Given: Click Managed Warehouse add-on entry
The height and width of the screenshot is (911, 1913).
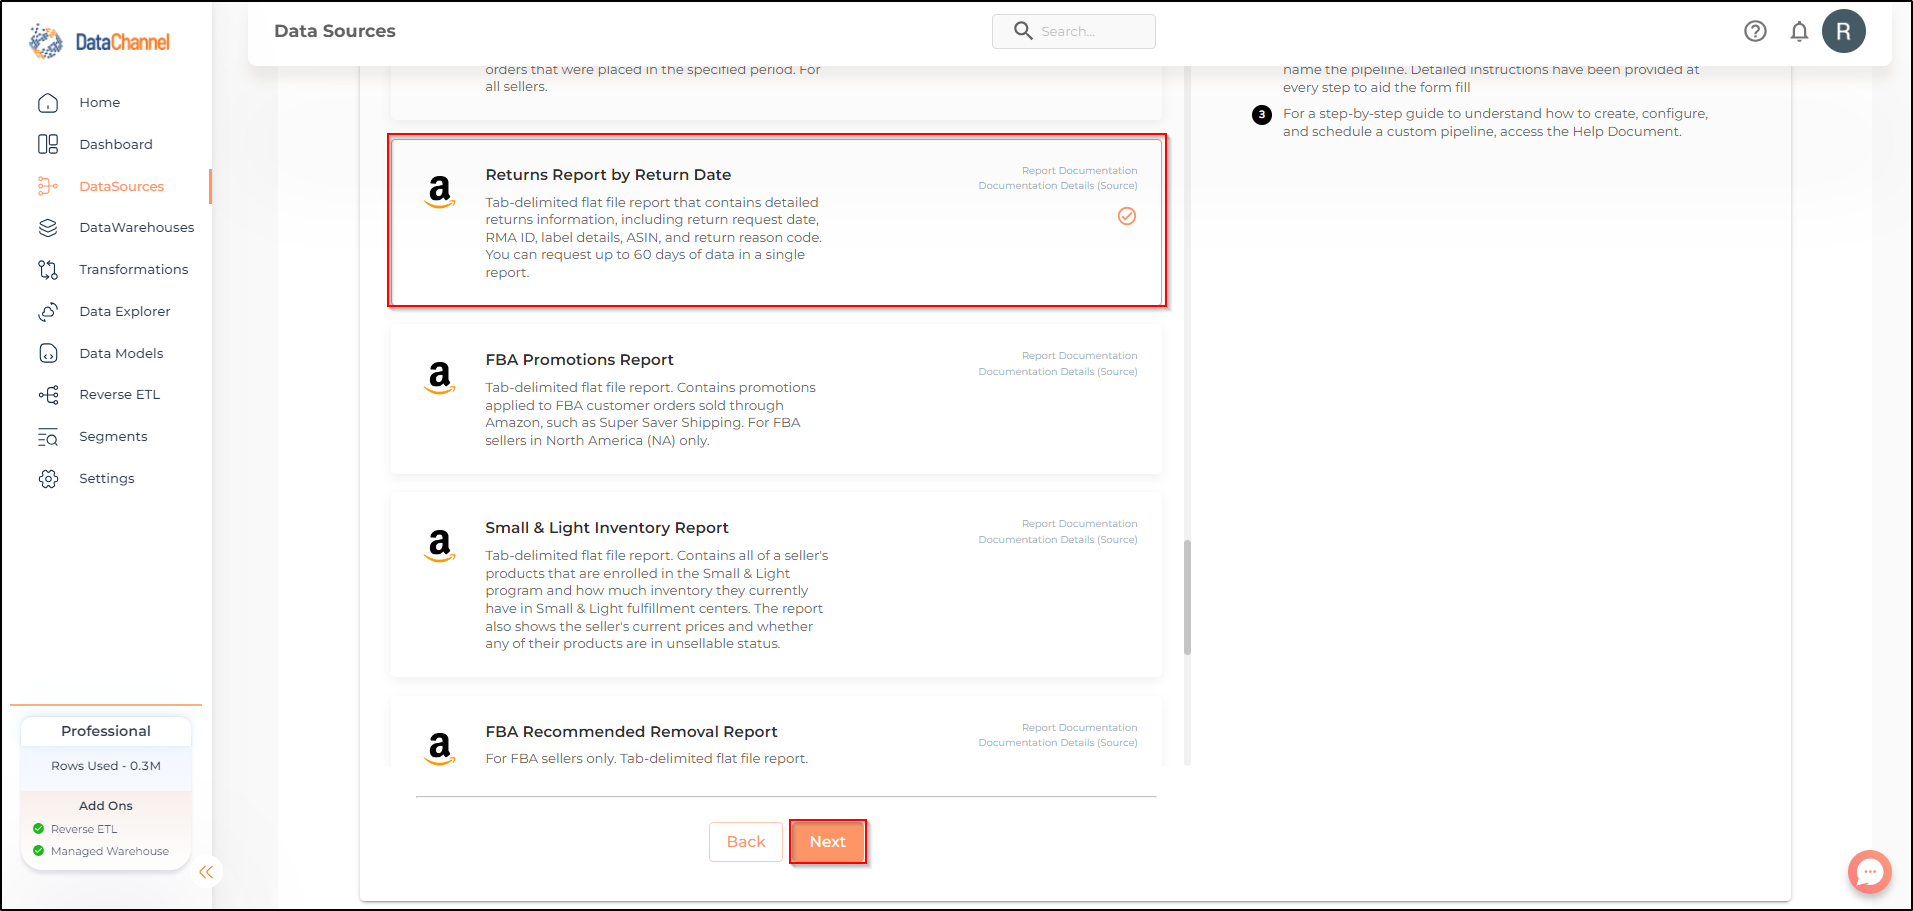Looking at the screenshot, I should click(x=101, y=852).
